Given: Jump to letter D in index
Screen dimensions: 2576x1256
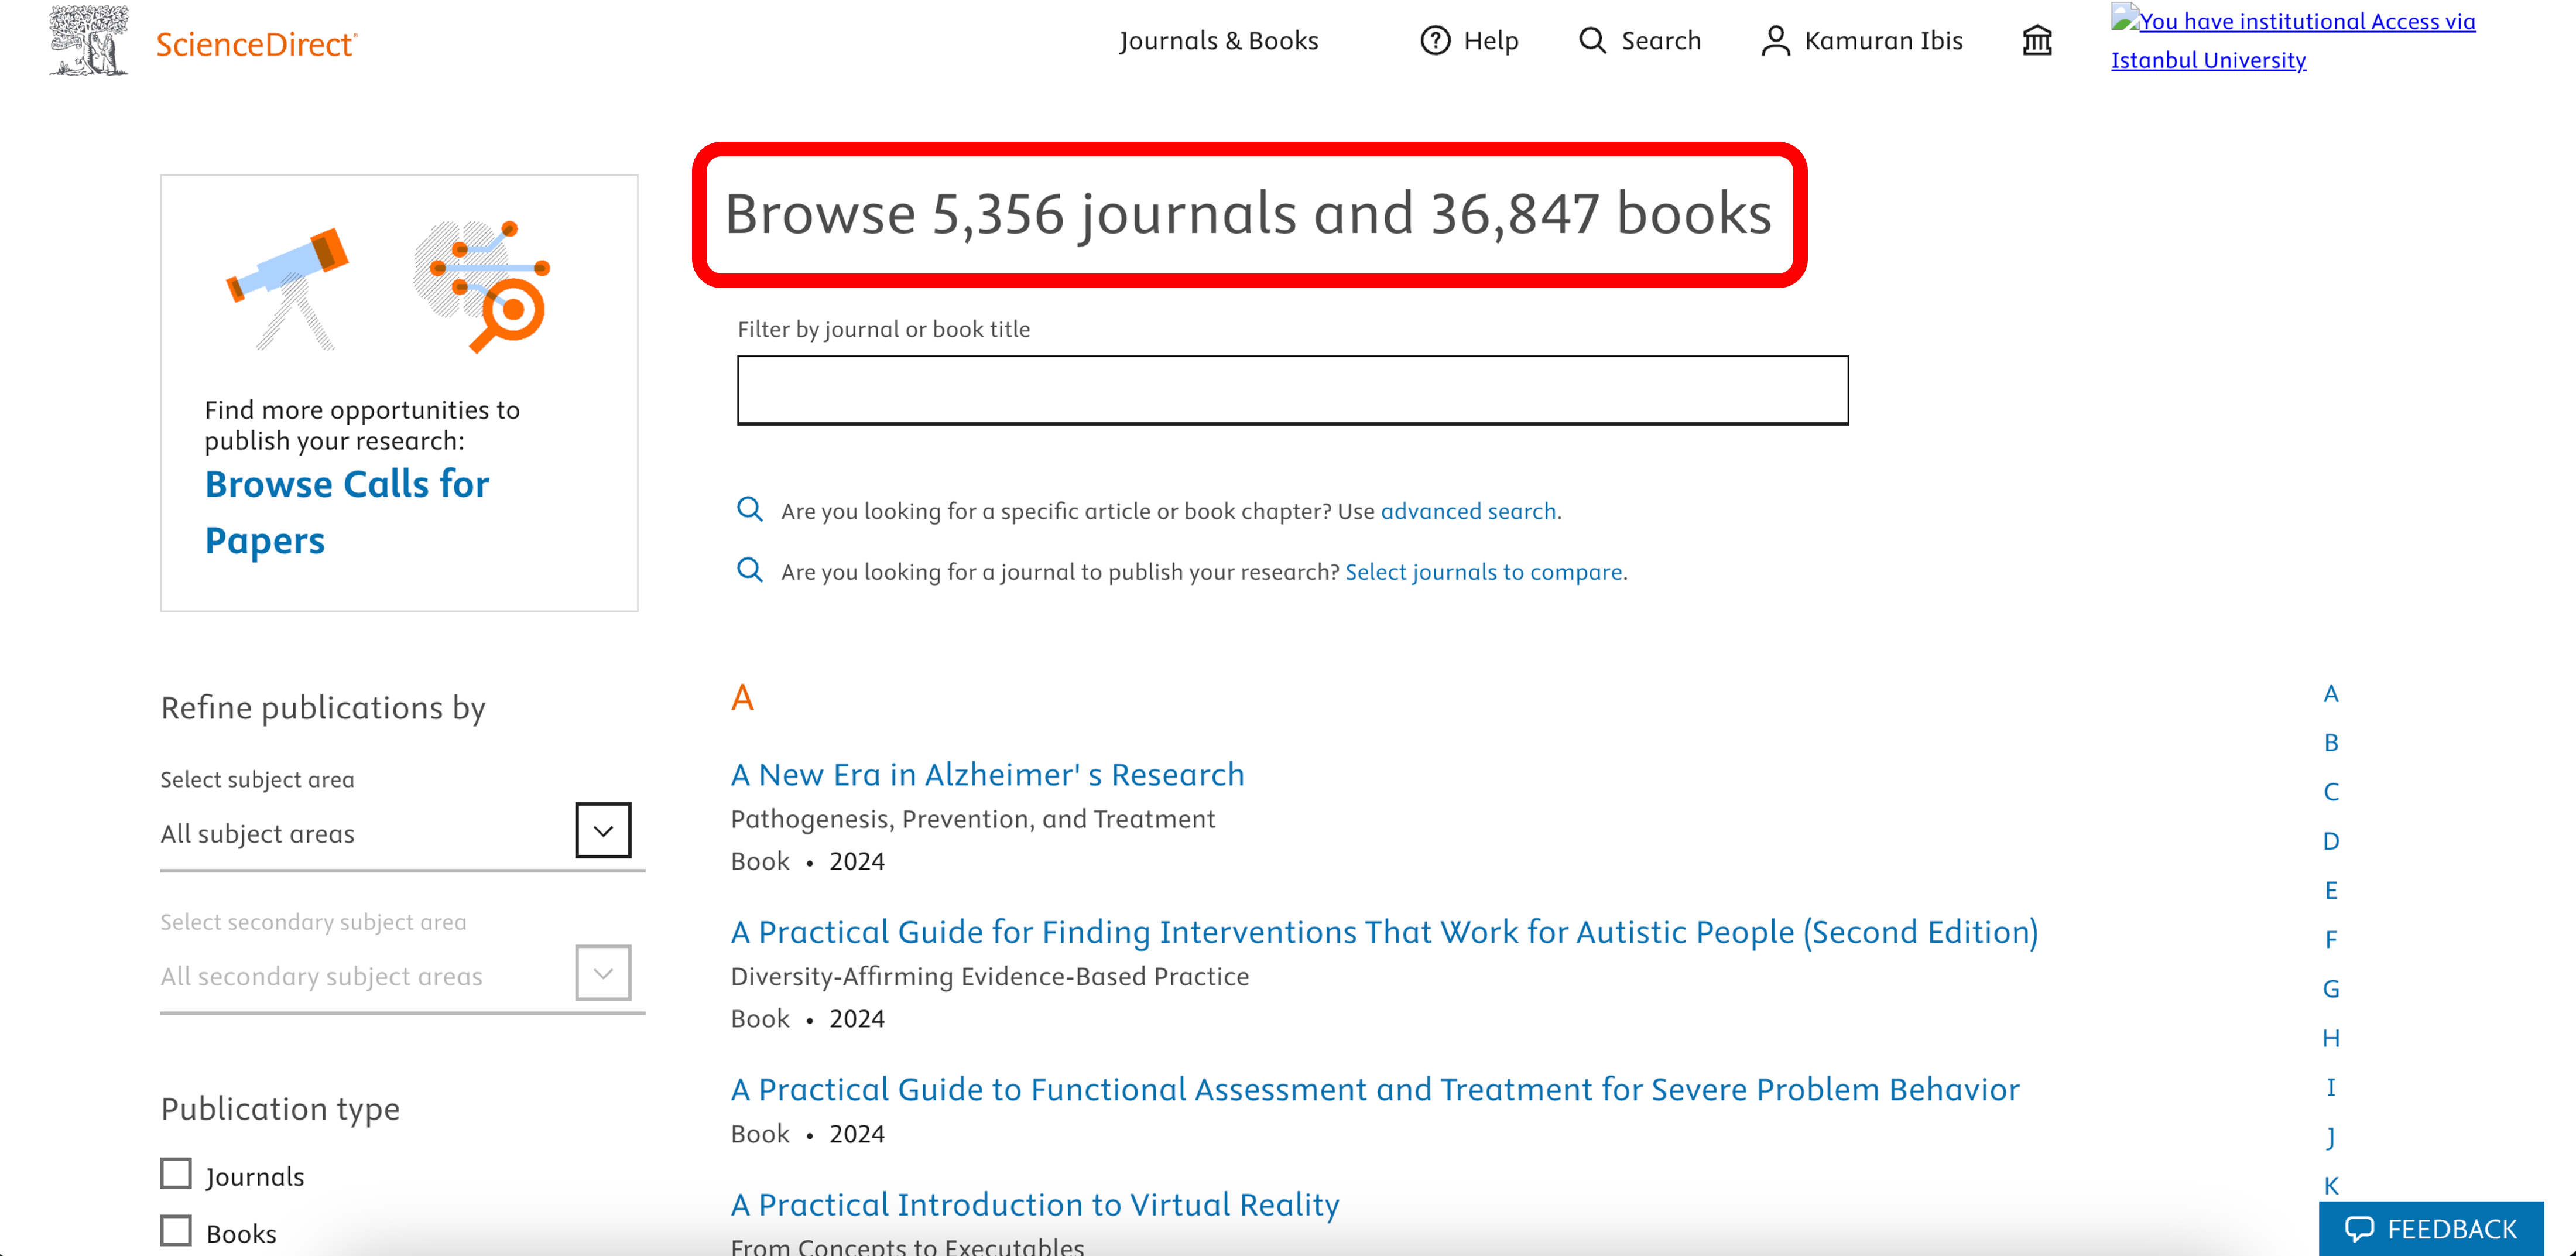Looking at the screenshot, I should tap(2331, 841).
